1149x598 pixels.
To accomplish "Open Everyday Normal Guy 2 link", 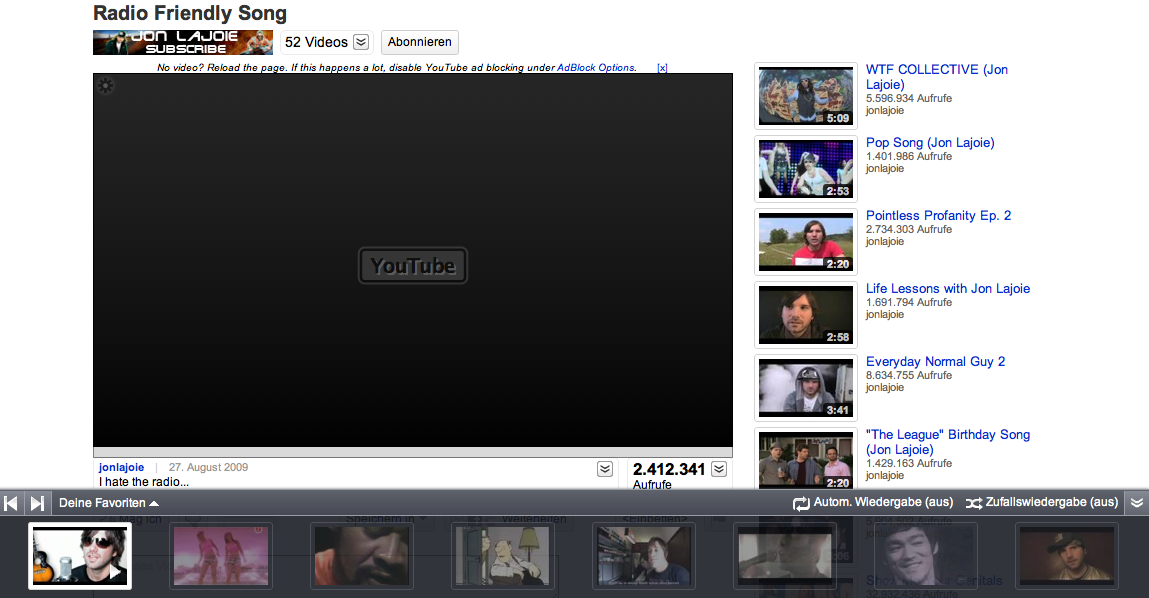I will (935, 361).
